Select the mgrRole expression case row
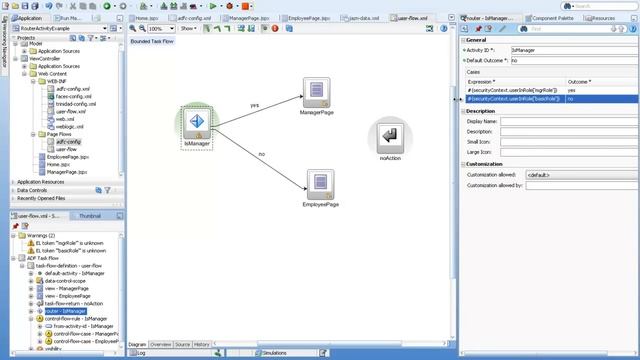 [552, 90]
